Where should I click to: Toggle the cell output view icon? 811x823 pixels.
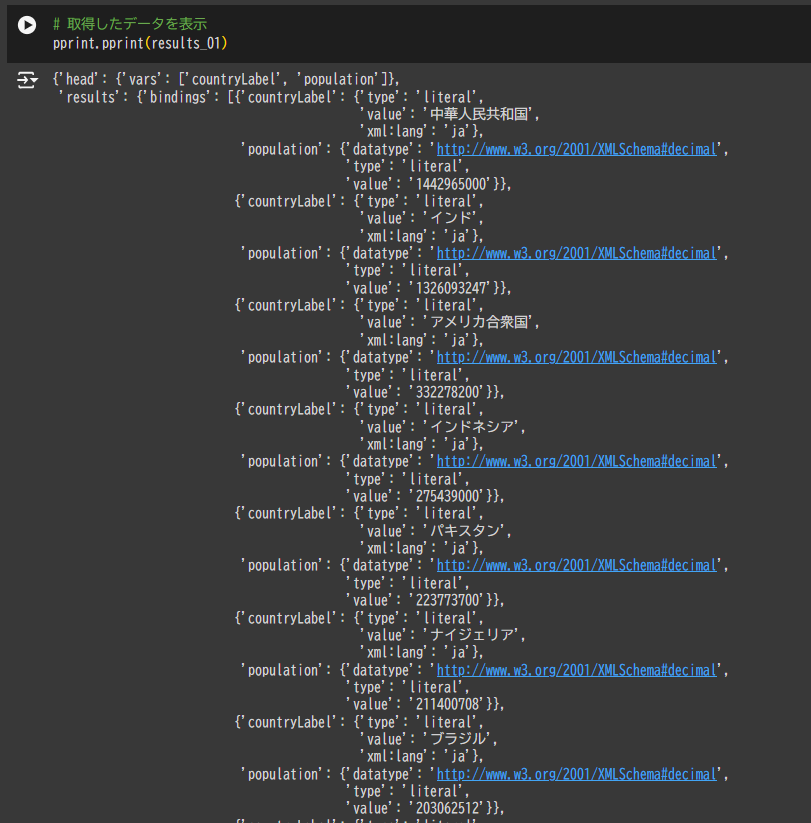coord(27,80)
